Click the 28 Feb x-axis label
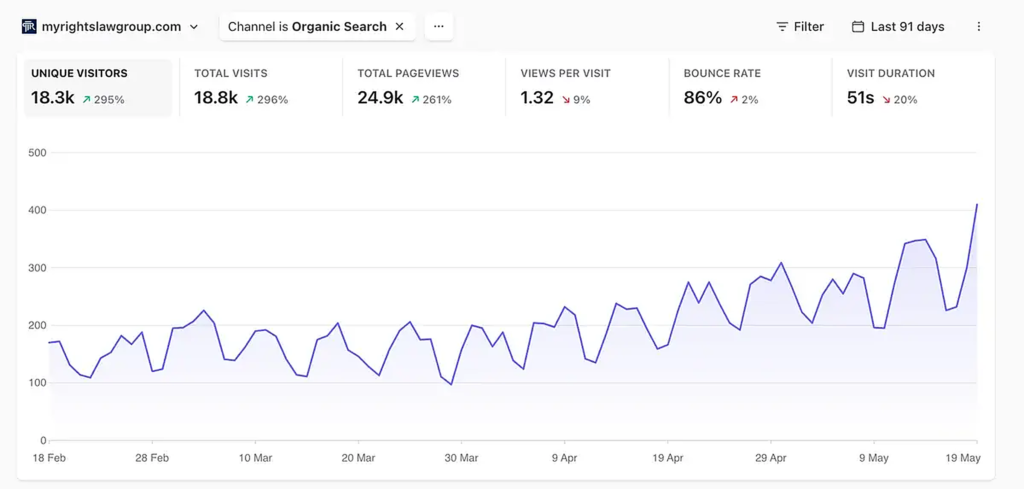This screenshot has height=489, width=1024. 152,458
